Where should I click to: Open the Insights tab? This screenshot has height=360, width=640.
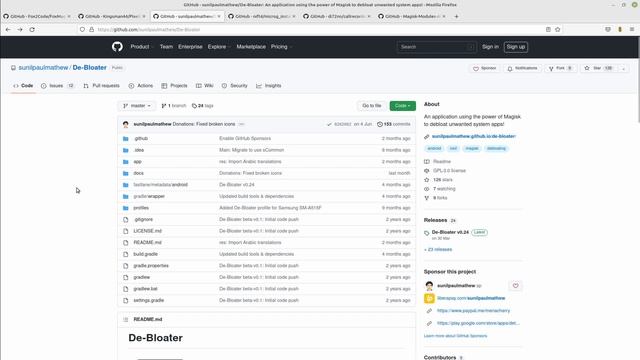point(269,86)
